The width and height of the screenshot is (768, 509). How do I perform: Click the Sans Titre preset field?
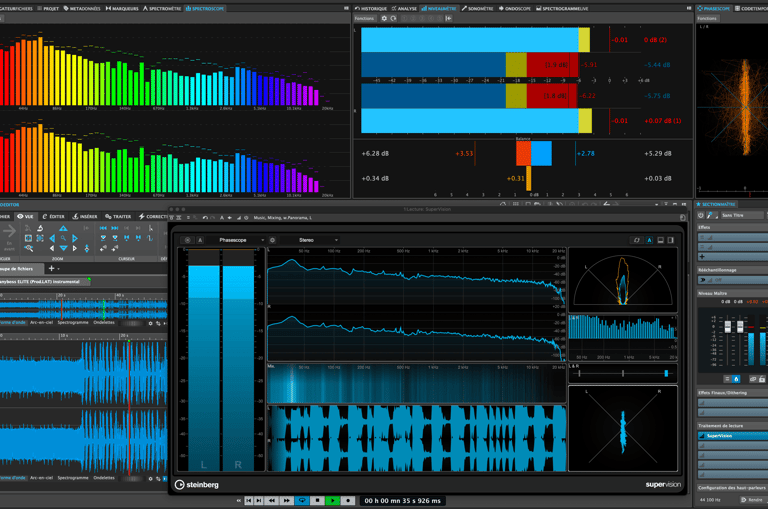click(742, 215)
